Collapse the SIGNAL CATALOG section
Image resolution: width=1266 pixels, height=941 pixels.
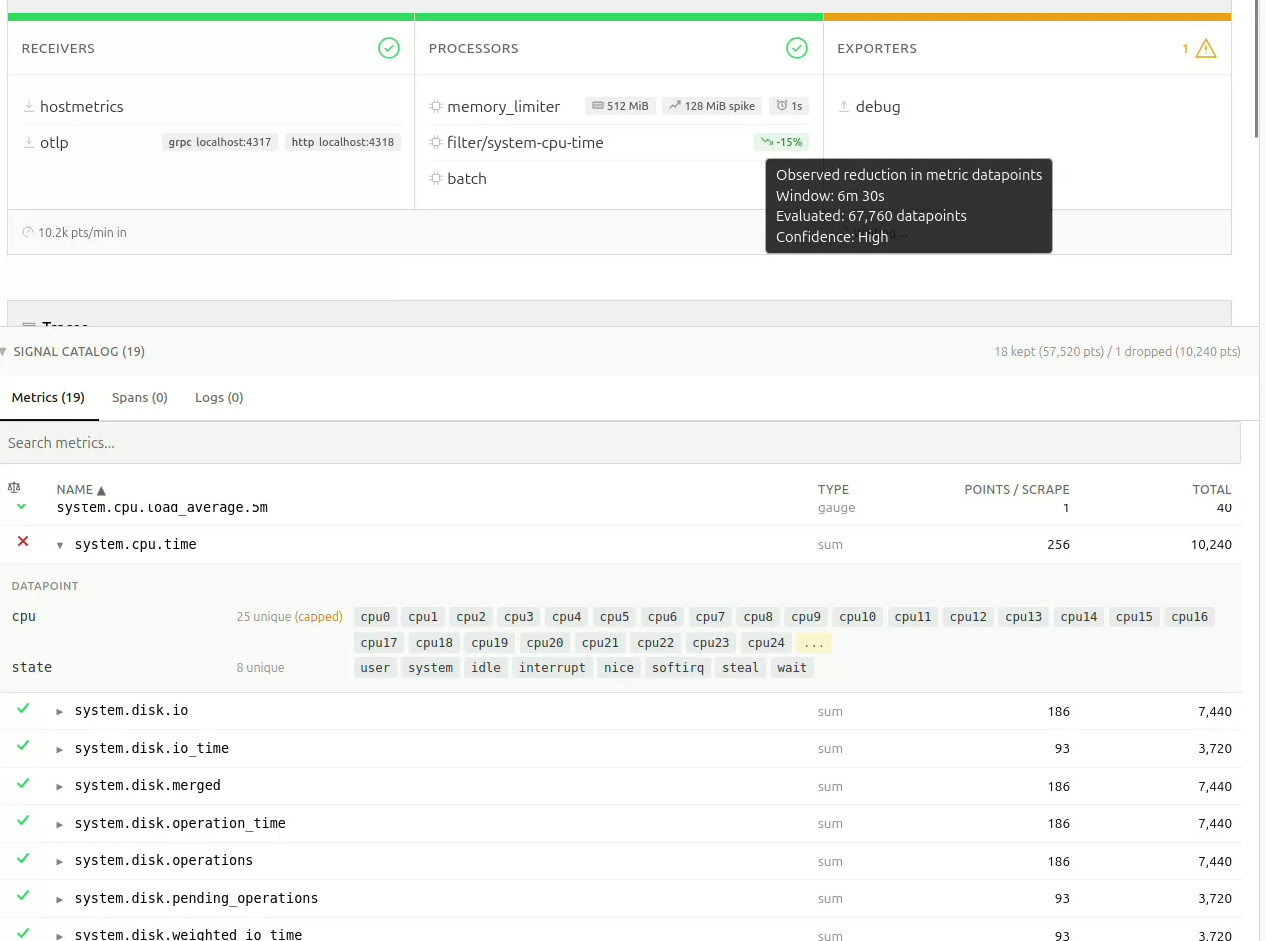click(x=8, y=351)
